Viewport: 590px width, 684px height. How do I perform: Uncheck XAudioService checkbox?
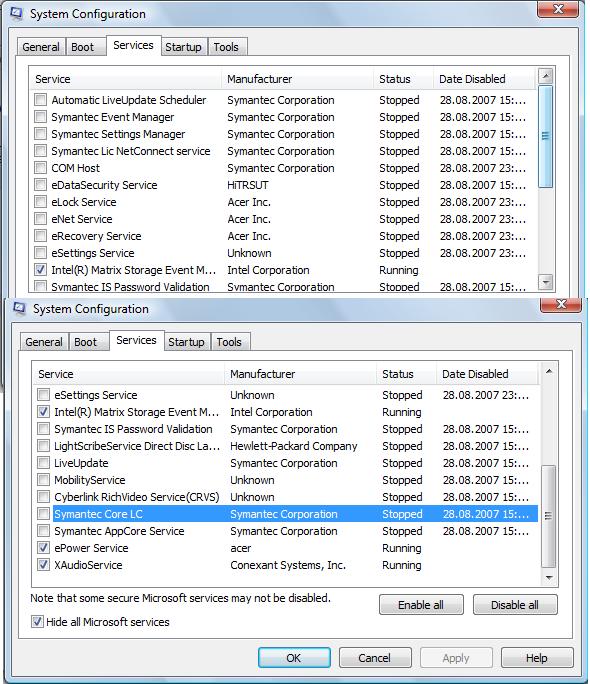tap(44, 564)
